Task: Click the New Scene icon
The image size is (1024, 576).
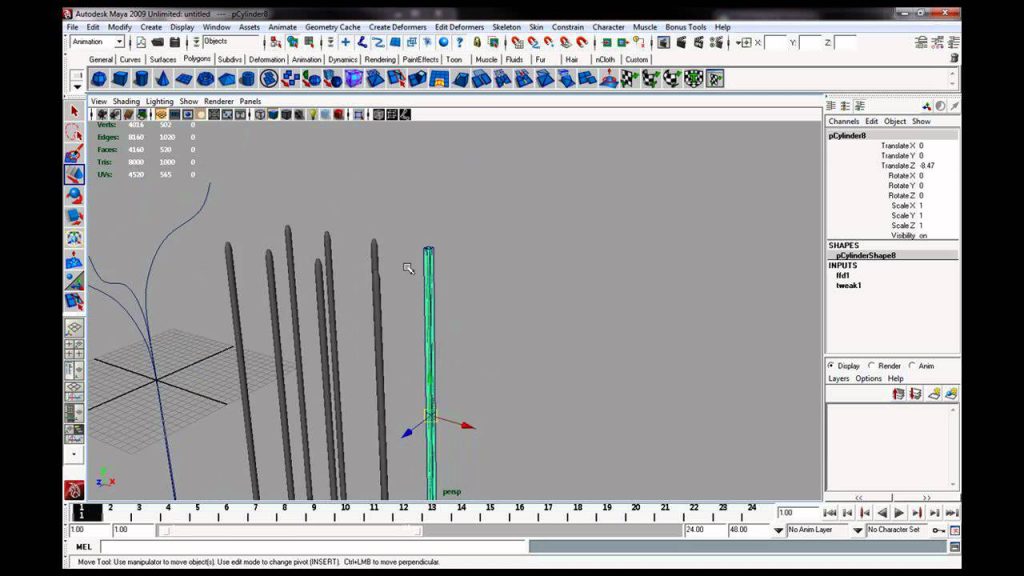Action: click(140, 42)
